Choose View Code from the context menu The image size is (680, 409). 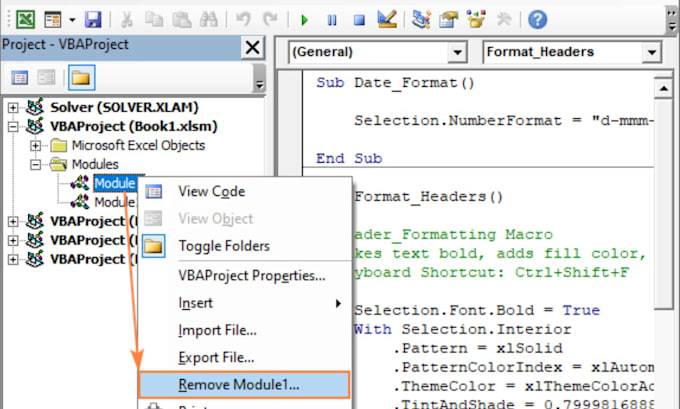245,191
